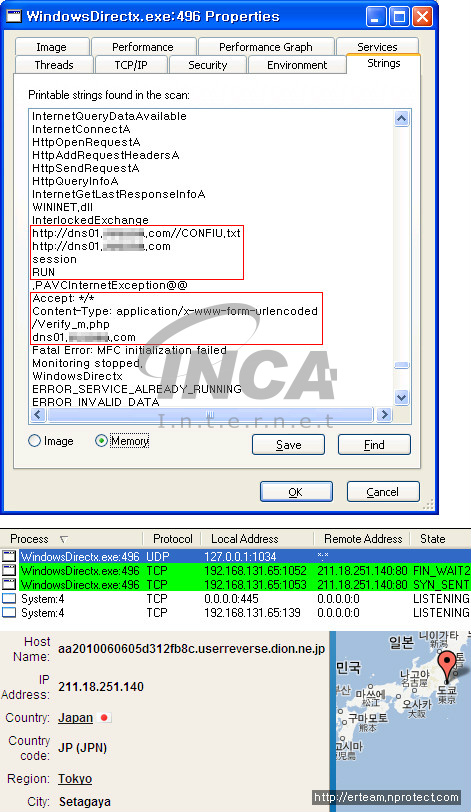471x812 pixels.
Task: Switch to the TCP/IP tab
Action: (130, 65)
